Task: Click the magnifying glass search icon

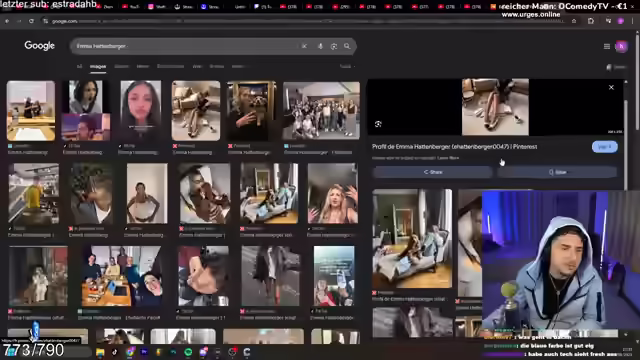Action: [x=347, y=47]
